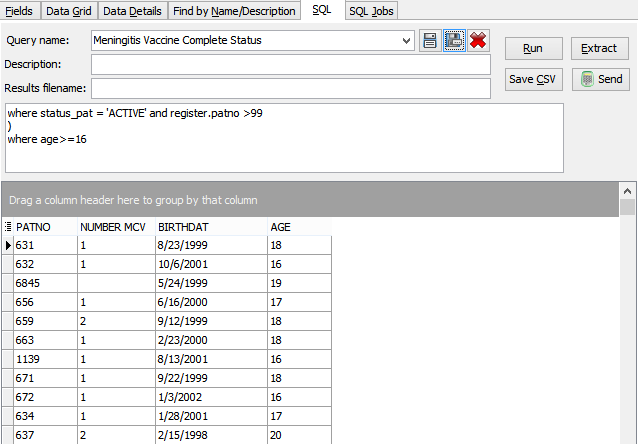Open the Query name dropdown arrow
638x444 pixels.
[406, 41]
